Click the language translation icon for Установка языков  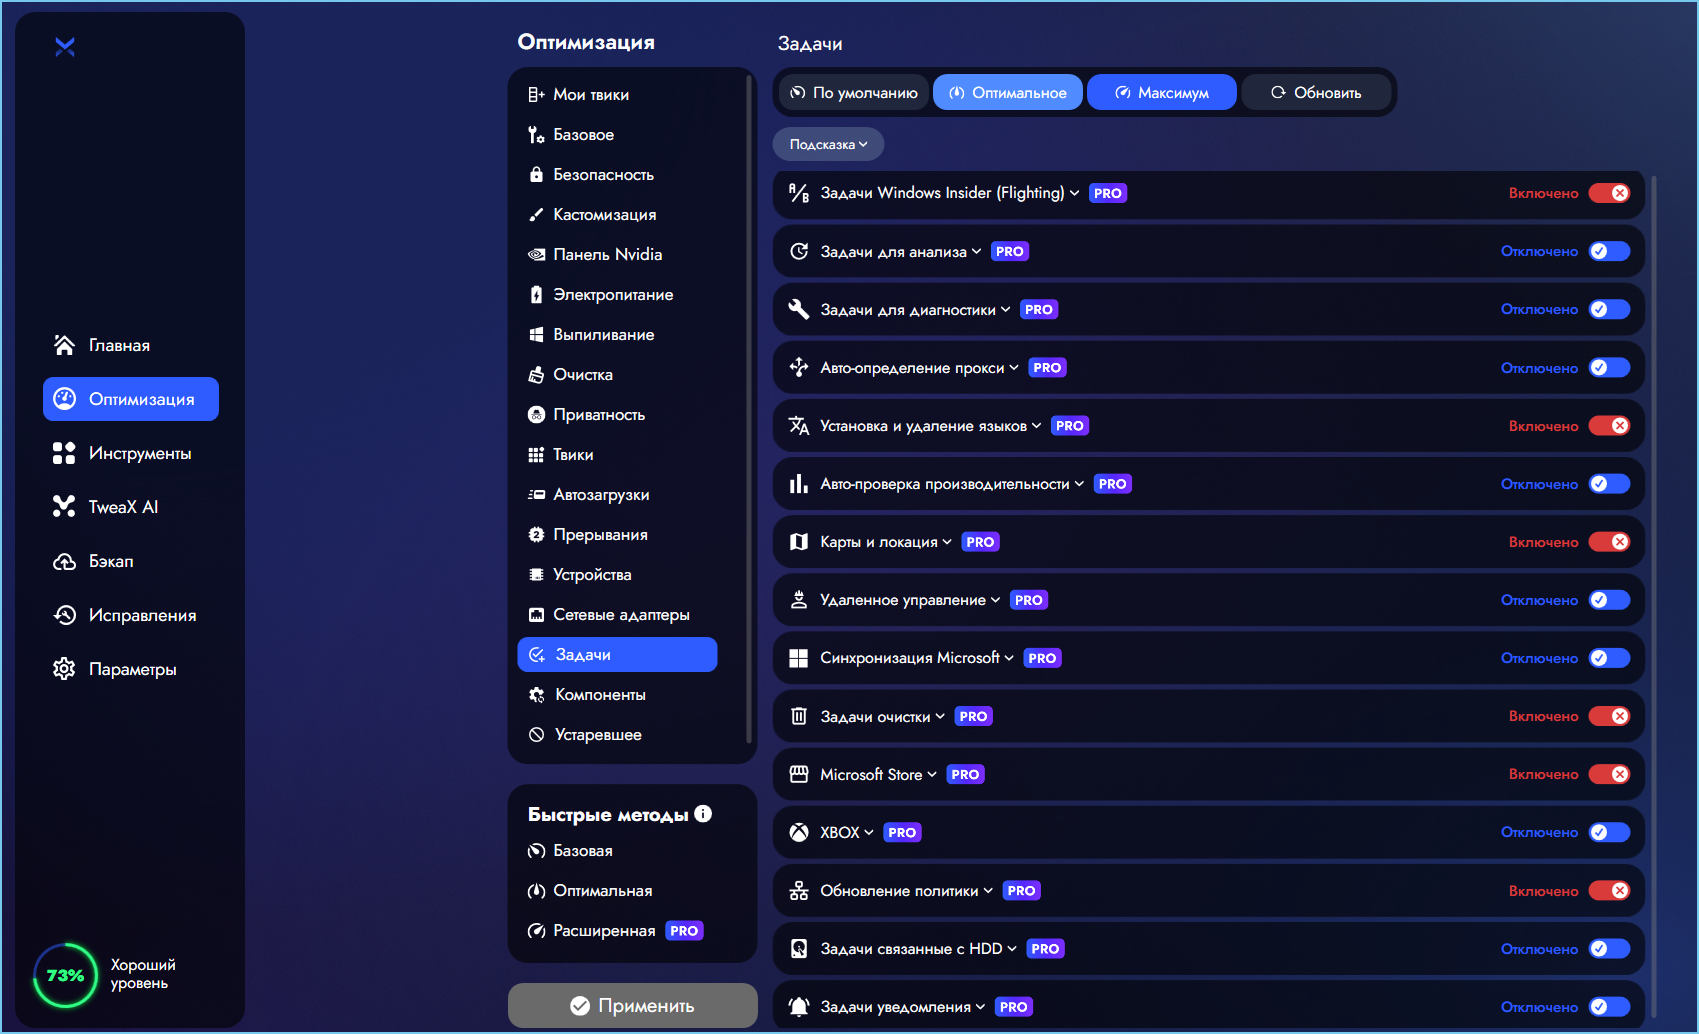point(799,426)
